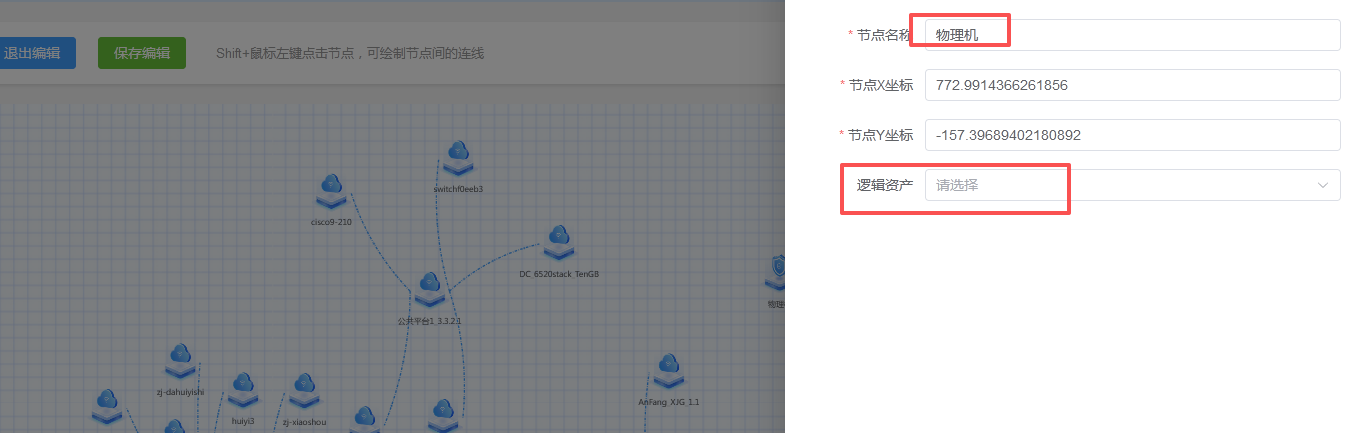
Task: Click the AnFang XJG 1.1 node
Action: click(x=668, y=371)
